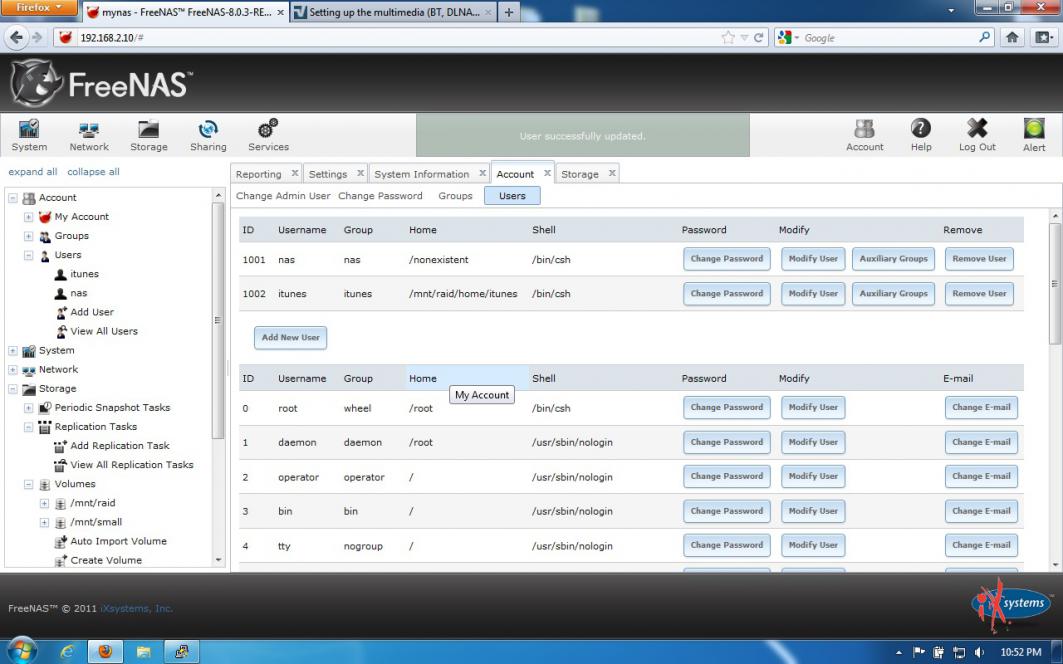Open the Storage toolbar icon

(x=148, y=135)
